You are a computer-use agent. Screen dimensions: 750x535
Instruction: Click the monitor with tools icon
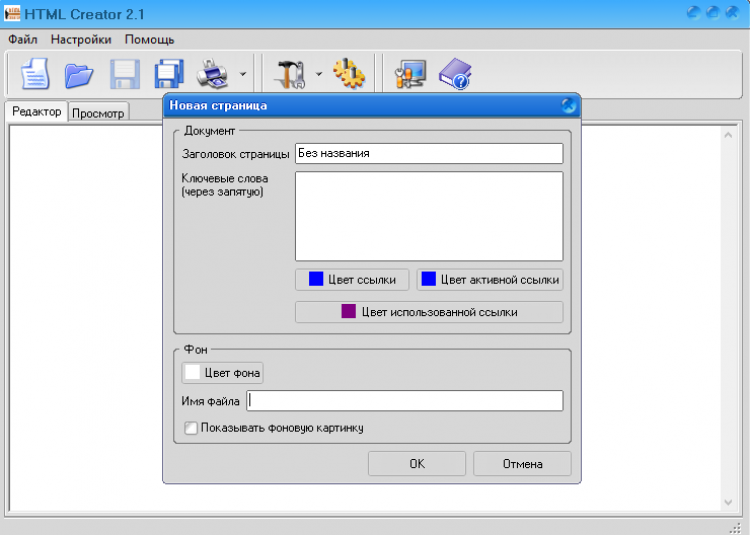pyautogui.click(x=410, y=74)
